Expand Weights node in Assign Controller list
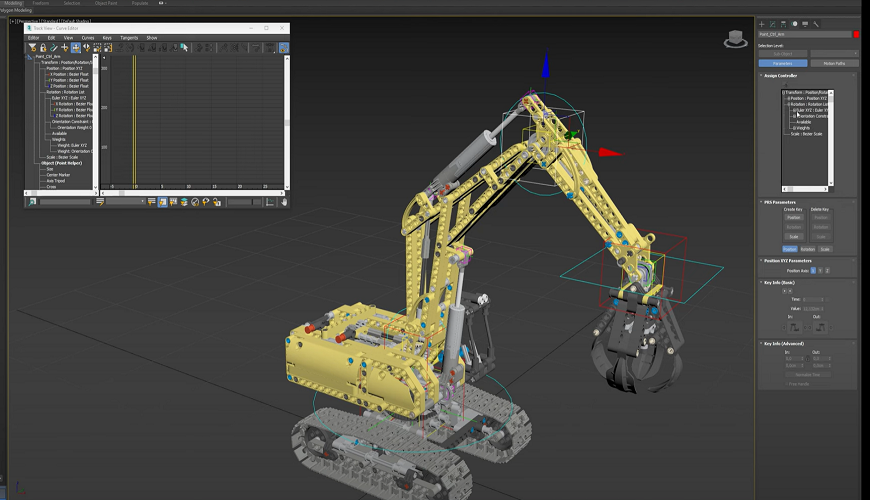Viewport: 870px width, 500px height. [794, 128]
